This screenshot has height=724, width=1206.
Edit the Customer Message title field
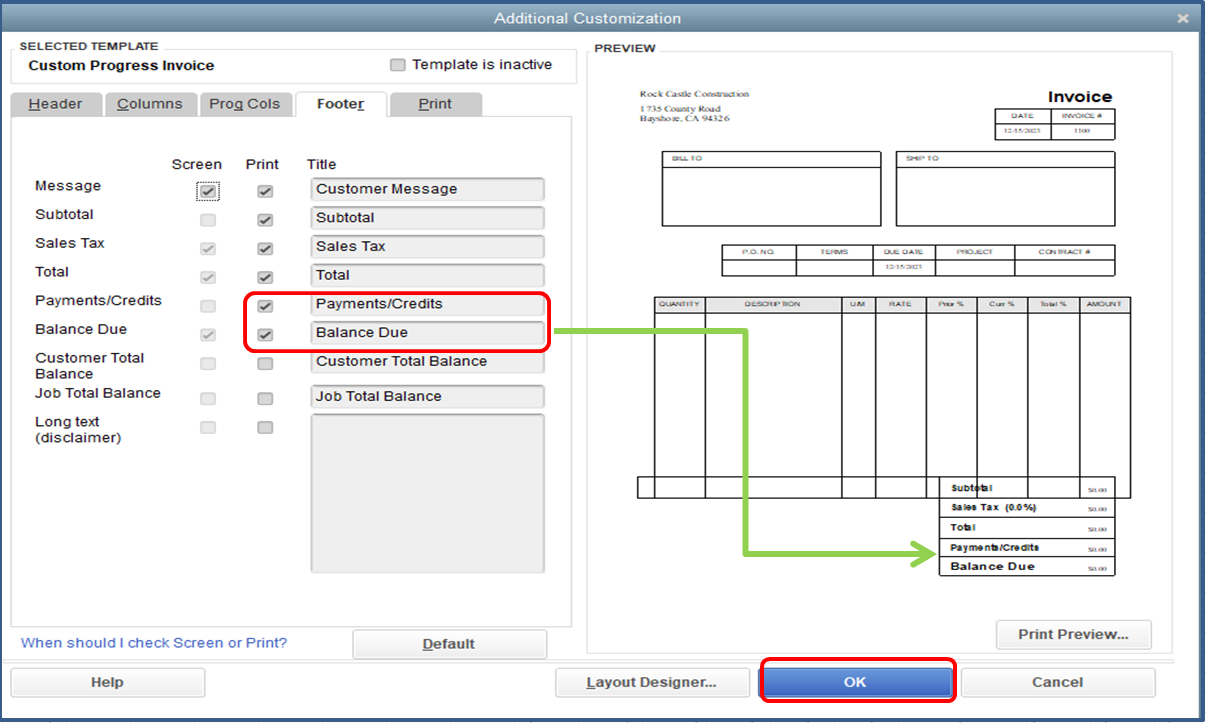[x=427, y=189]
